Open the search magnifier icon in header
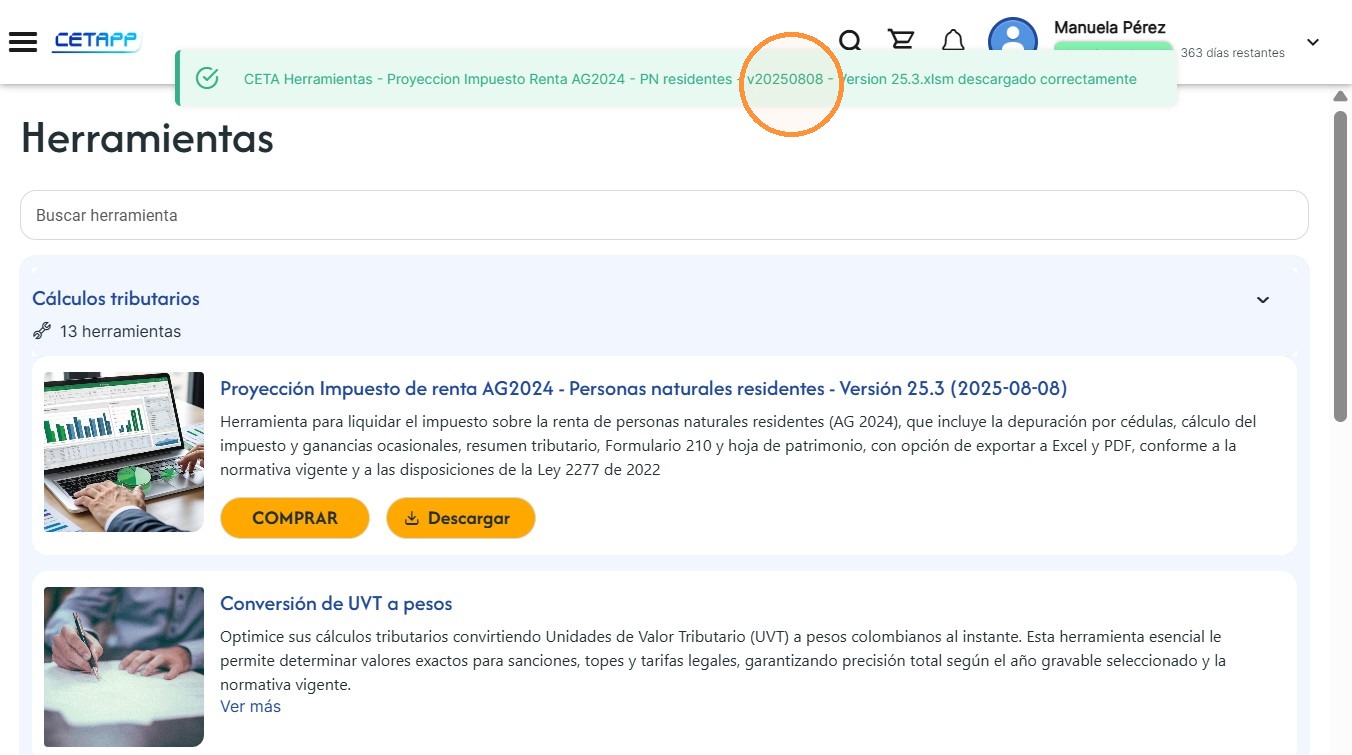1352x755 pixels. (850, 40)
